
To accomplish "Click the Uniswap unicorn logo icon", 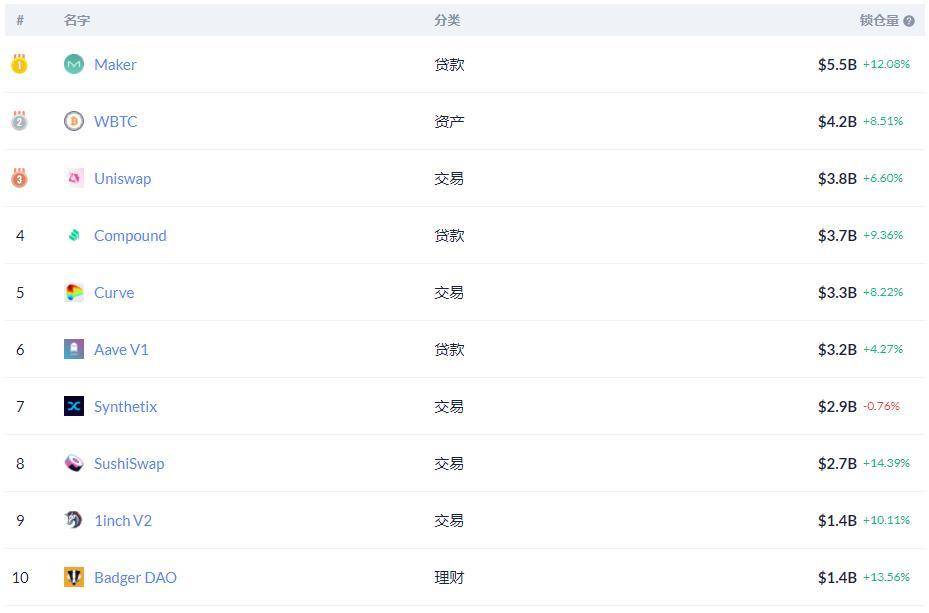I will click(74, 178).
